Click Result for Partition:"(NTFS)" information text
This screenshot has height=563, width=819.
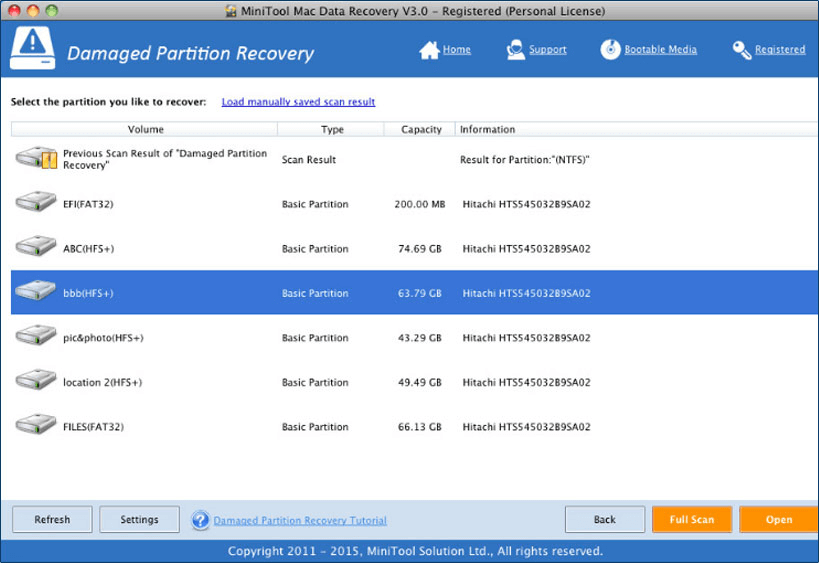524,160
